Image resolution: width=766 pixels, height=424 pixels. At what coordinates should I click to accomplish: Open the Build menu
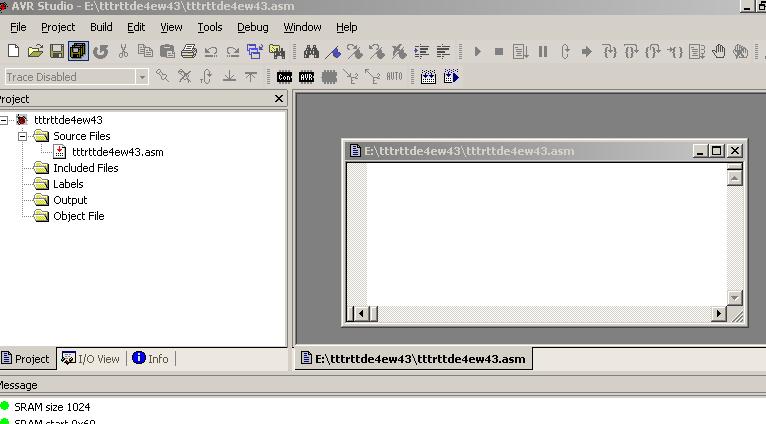coord(101,27)
